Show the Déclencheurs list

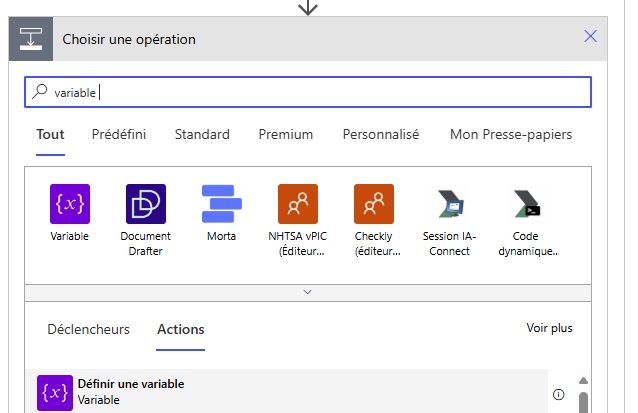[88, 329]
